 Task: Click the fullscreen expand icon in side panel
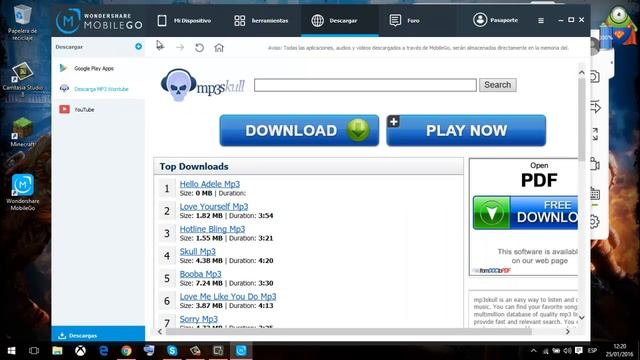[595, 134]
